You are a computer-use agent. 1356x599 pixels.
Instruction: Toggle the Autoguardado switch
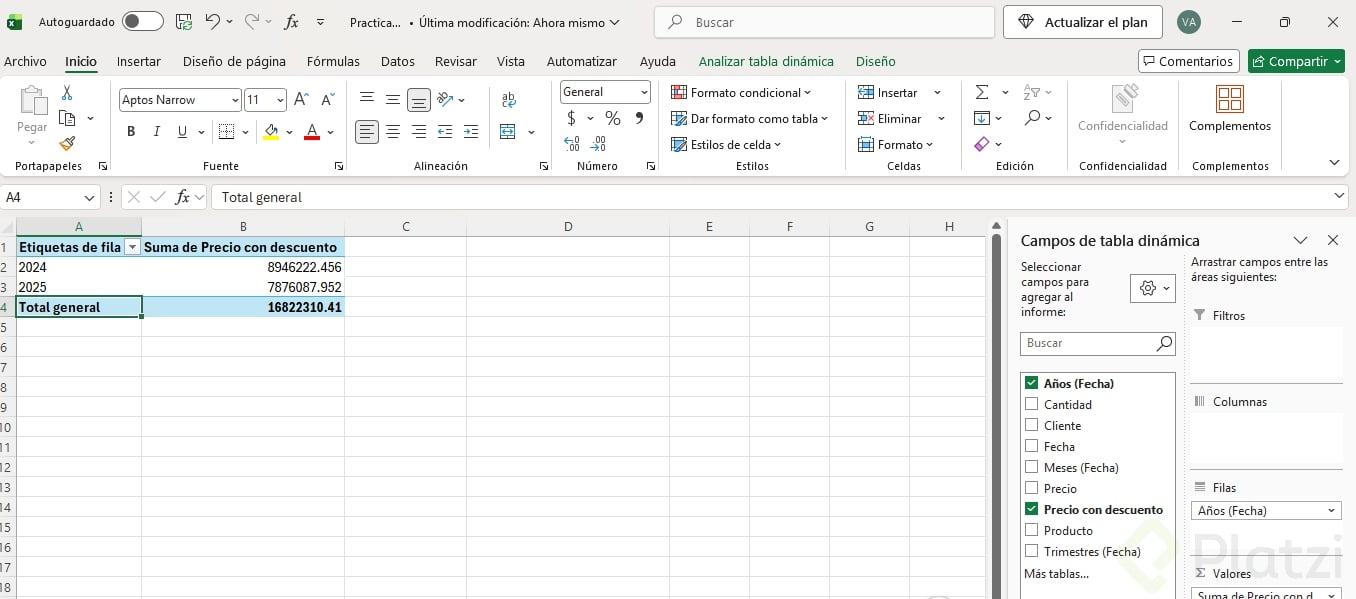point(143,21)
